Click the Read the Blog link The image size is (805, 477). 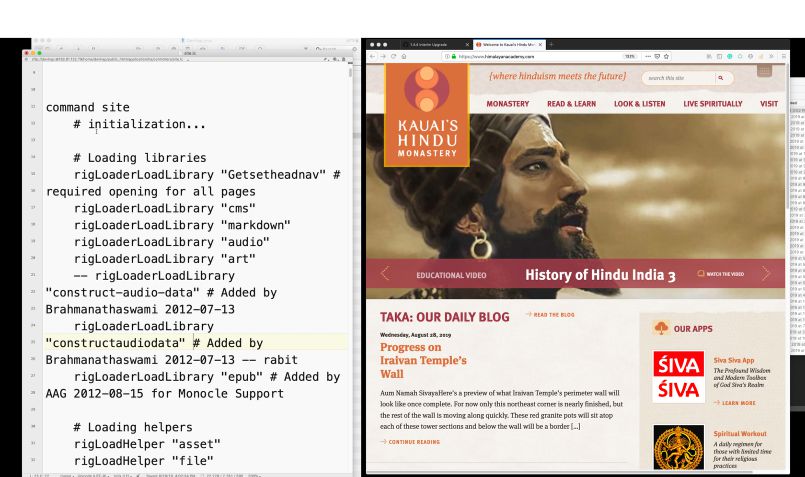(x=550, y=315)
